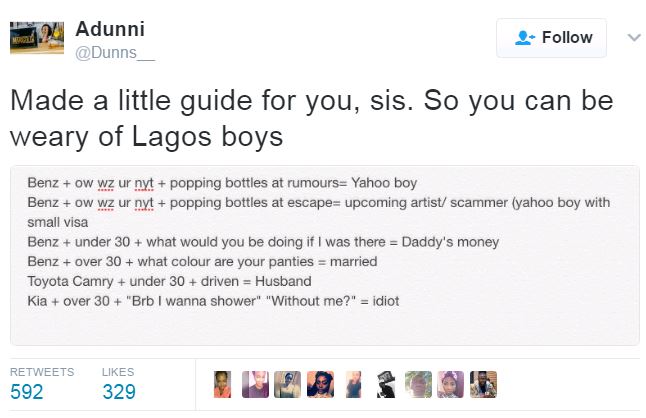The height and width of the screenshot is (418, 646).
Task: Click the black-and-white sixth liker avatar
Action: pyautogui.click(x=385, y=385)
